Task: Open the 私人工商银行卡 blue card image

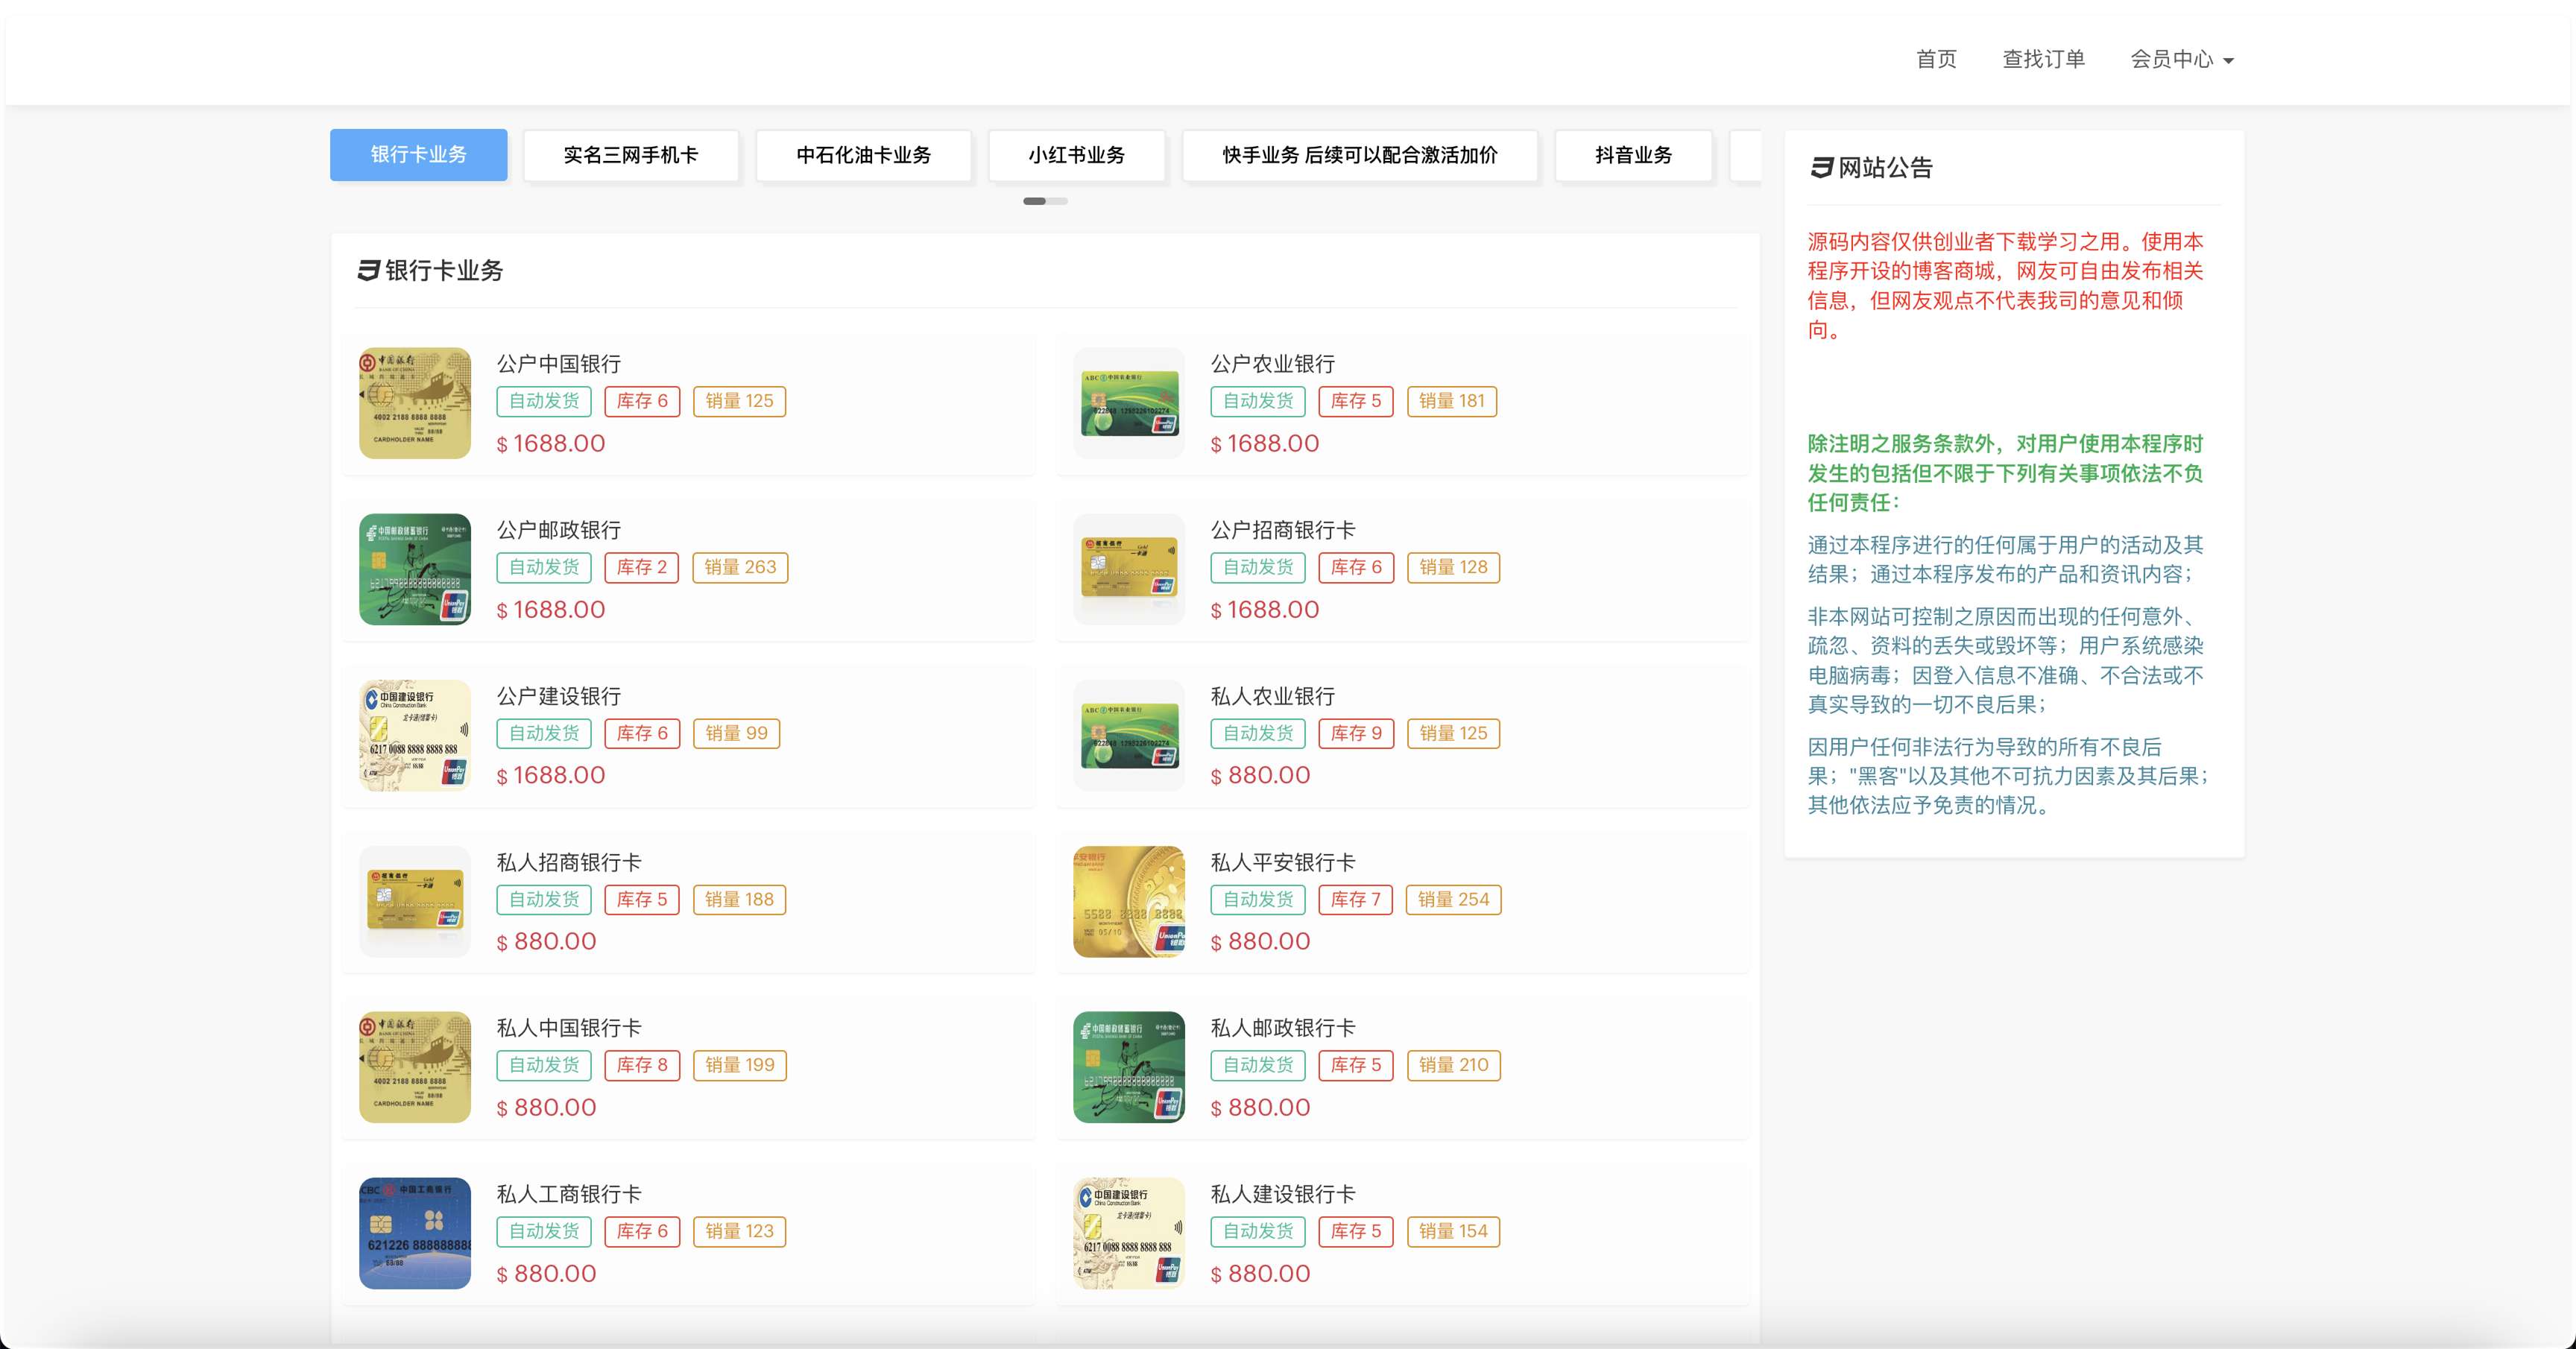Action: click(414, 1233)
